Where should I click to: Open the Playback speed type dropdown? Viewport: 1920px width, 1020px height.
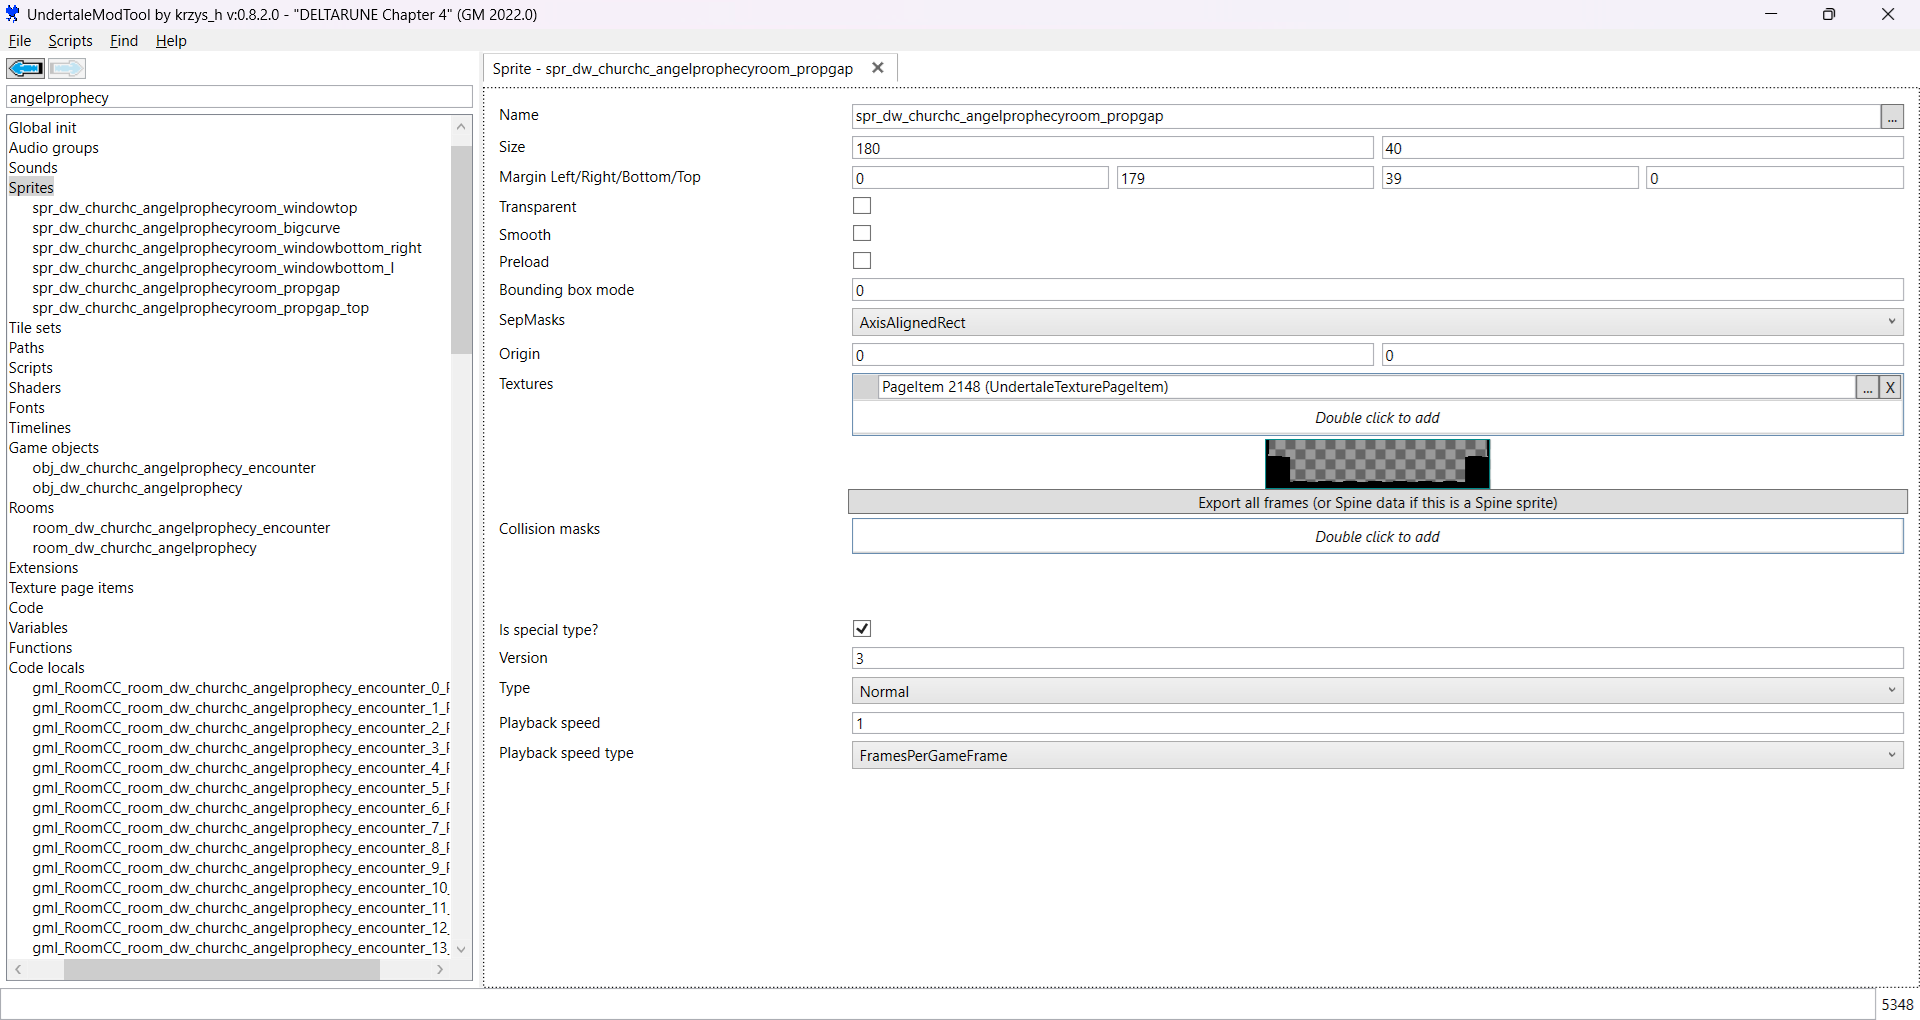tap(1377, 755)
